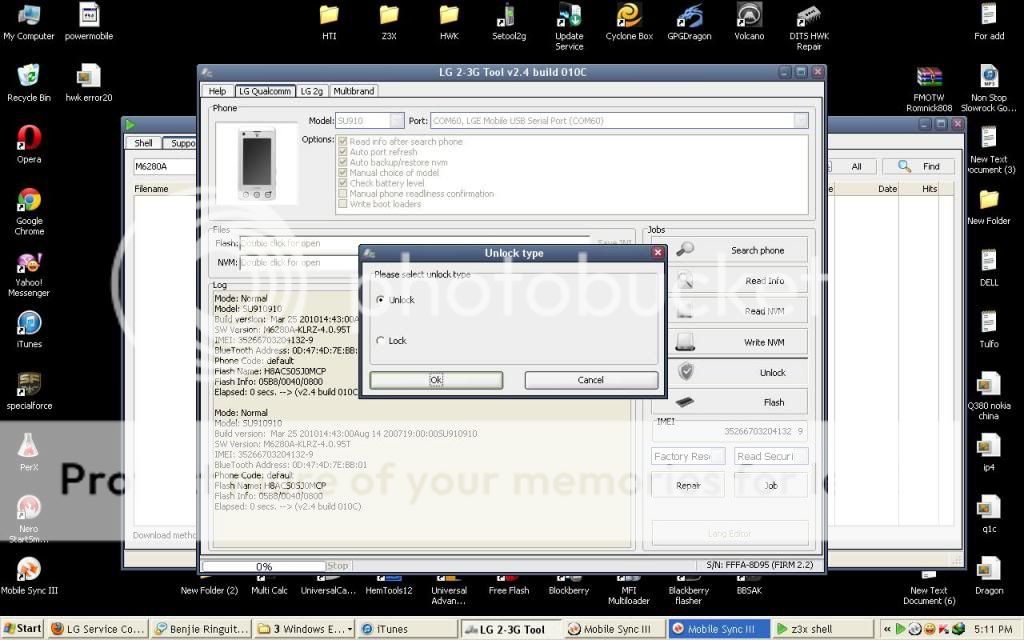1024x640 pixels.
Task: Launch the DITS HWK Repair icon
Action: click(809, 27)
